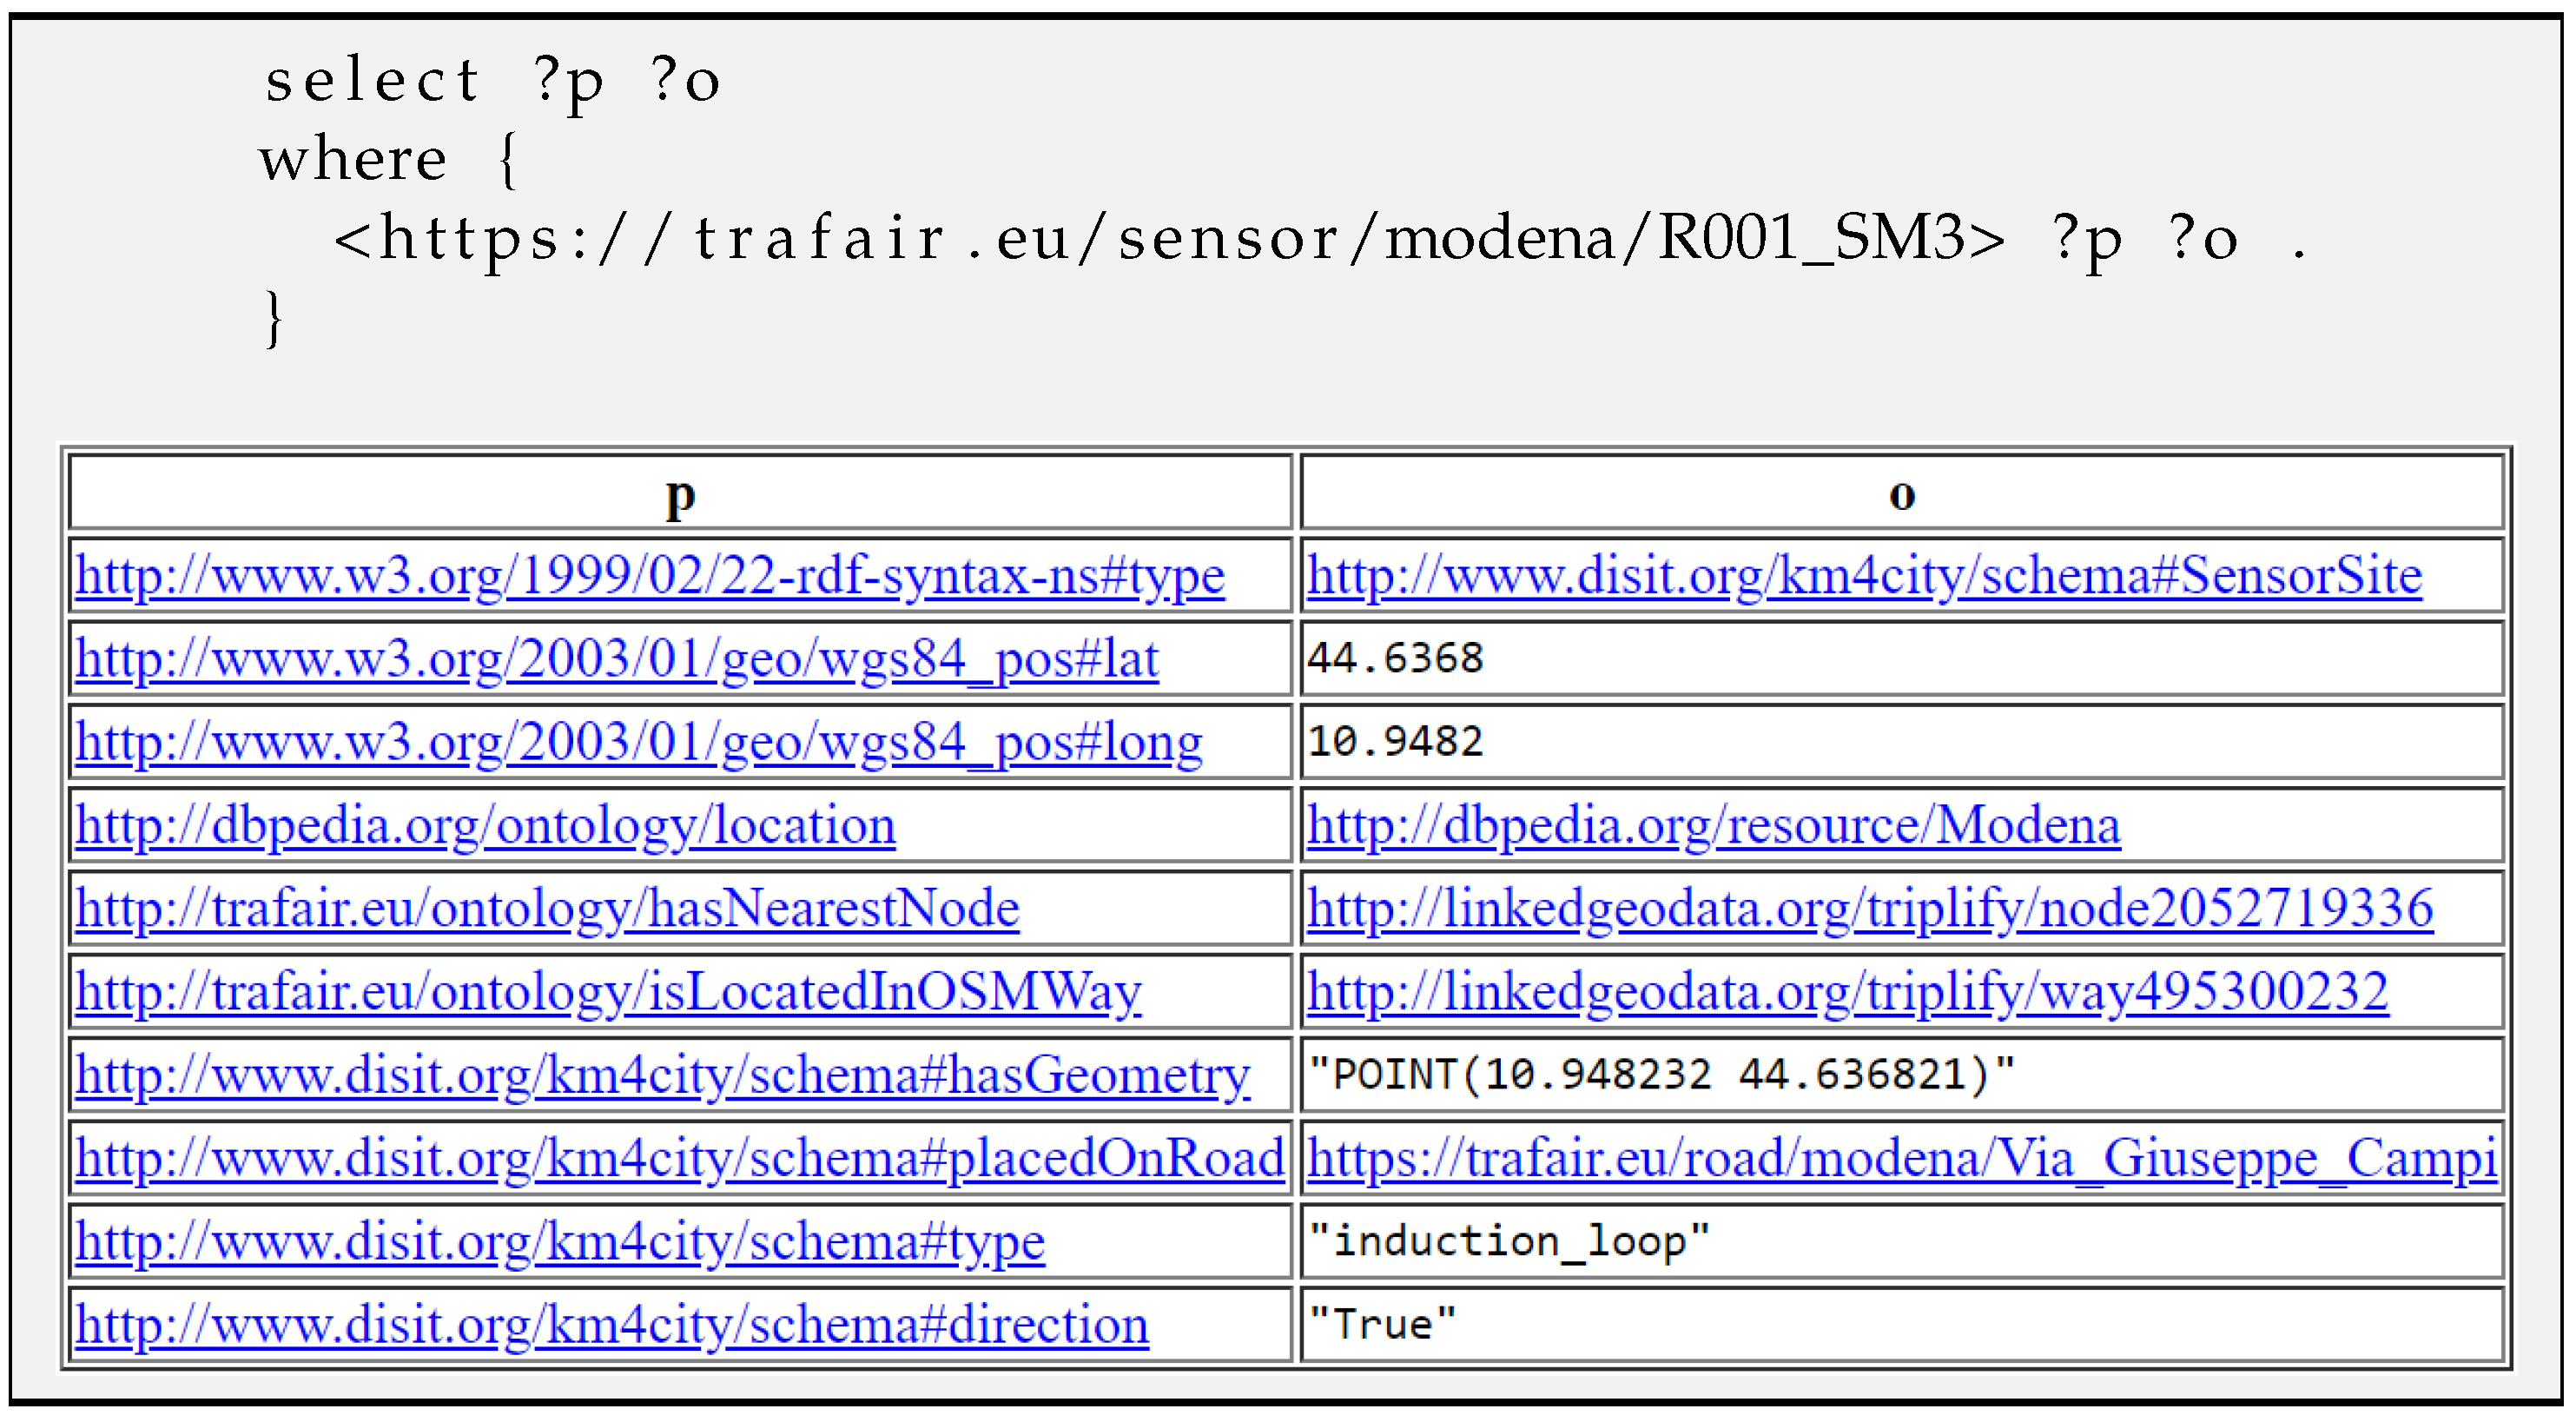Open the wgs84_pos#lat predicate link

tap(617, 660)
